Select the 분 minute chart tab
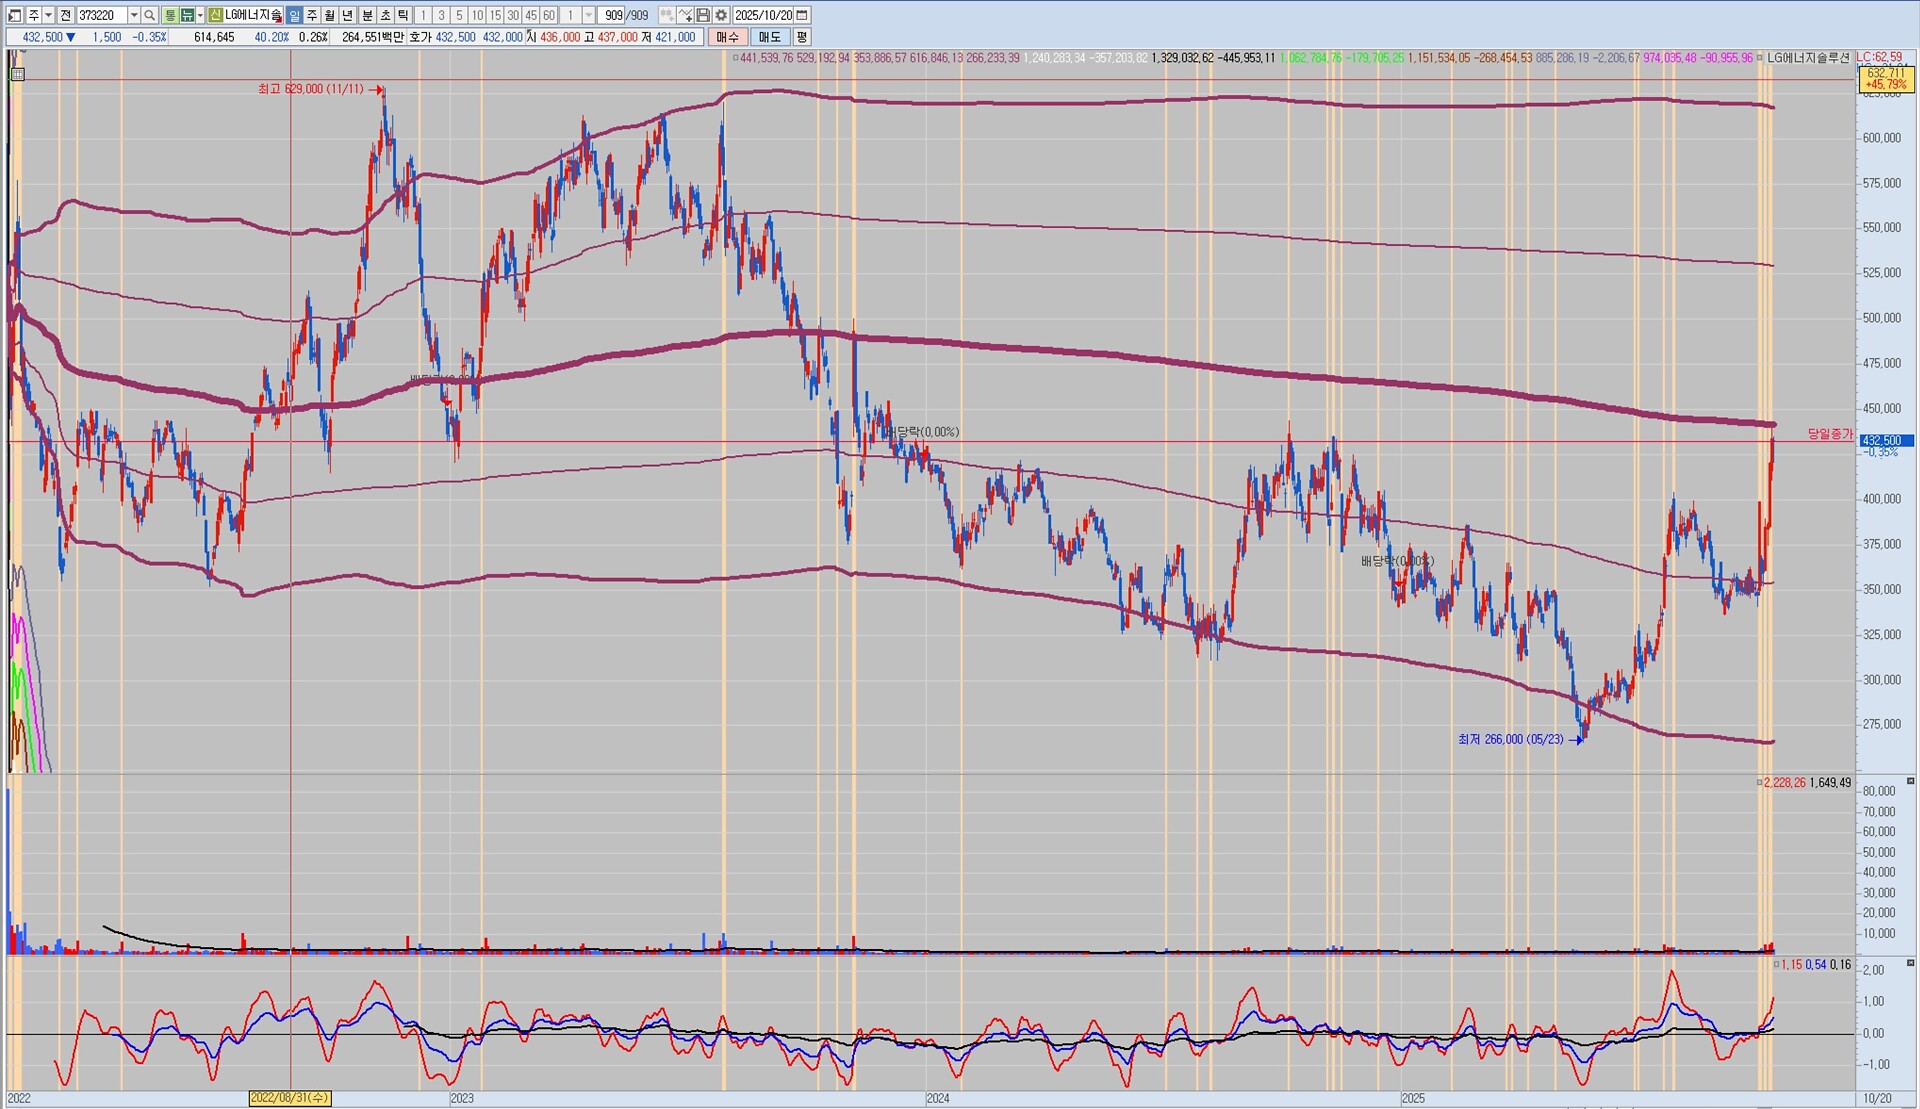This screenshot has width=1920, height=1109. [x=367, y=15]
